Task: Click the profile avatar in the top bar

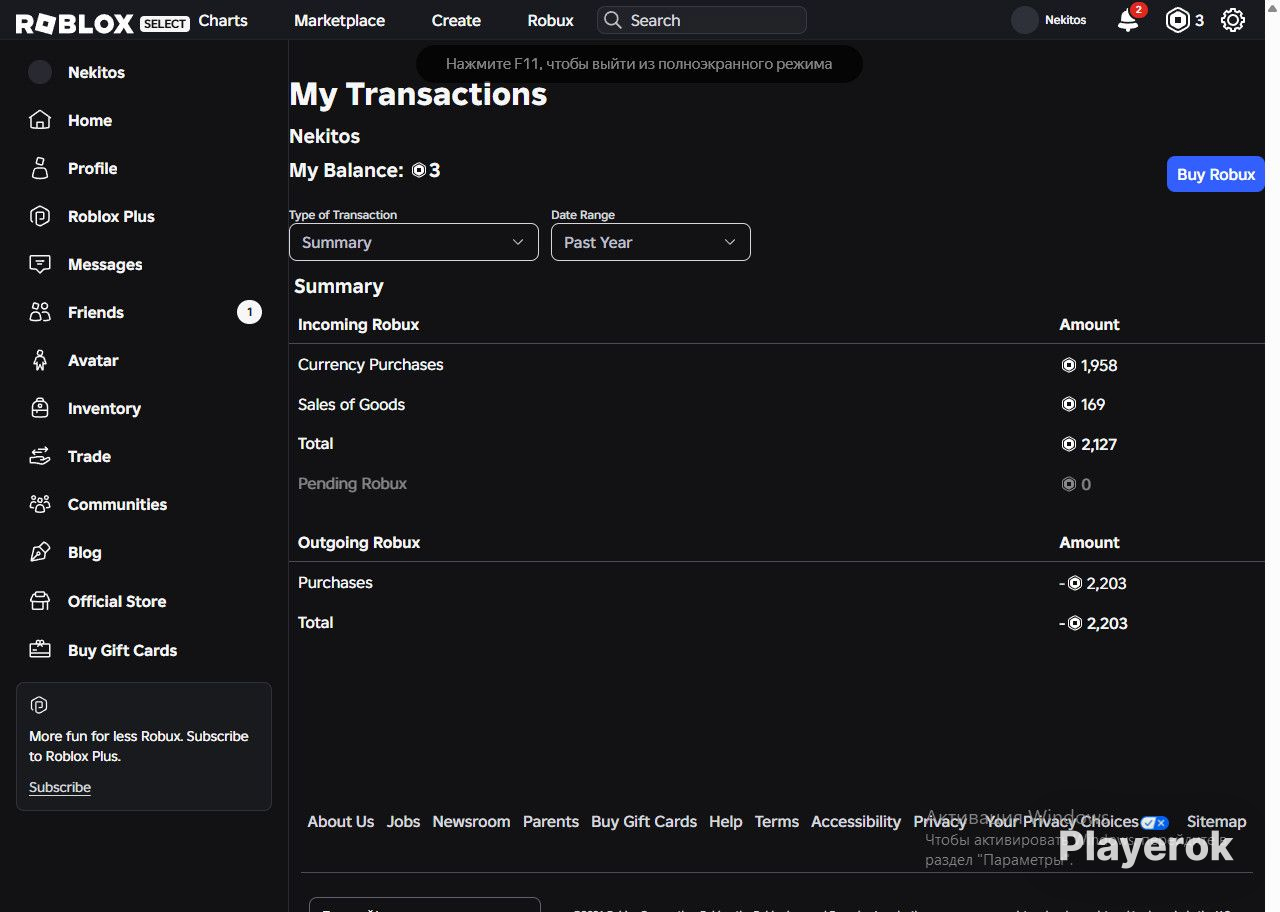Action: click(x=1025, y=20)
